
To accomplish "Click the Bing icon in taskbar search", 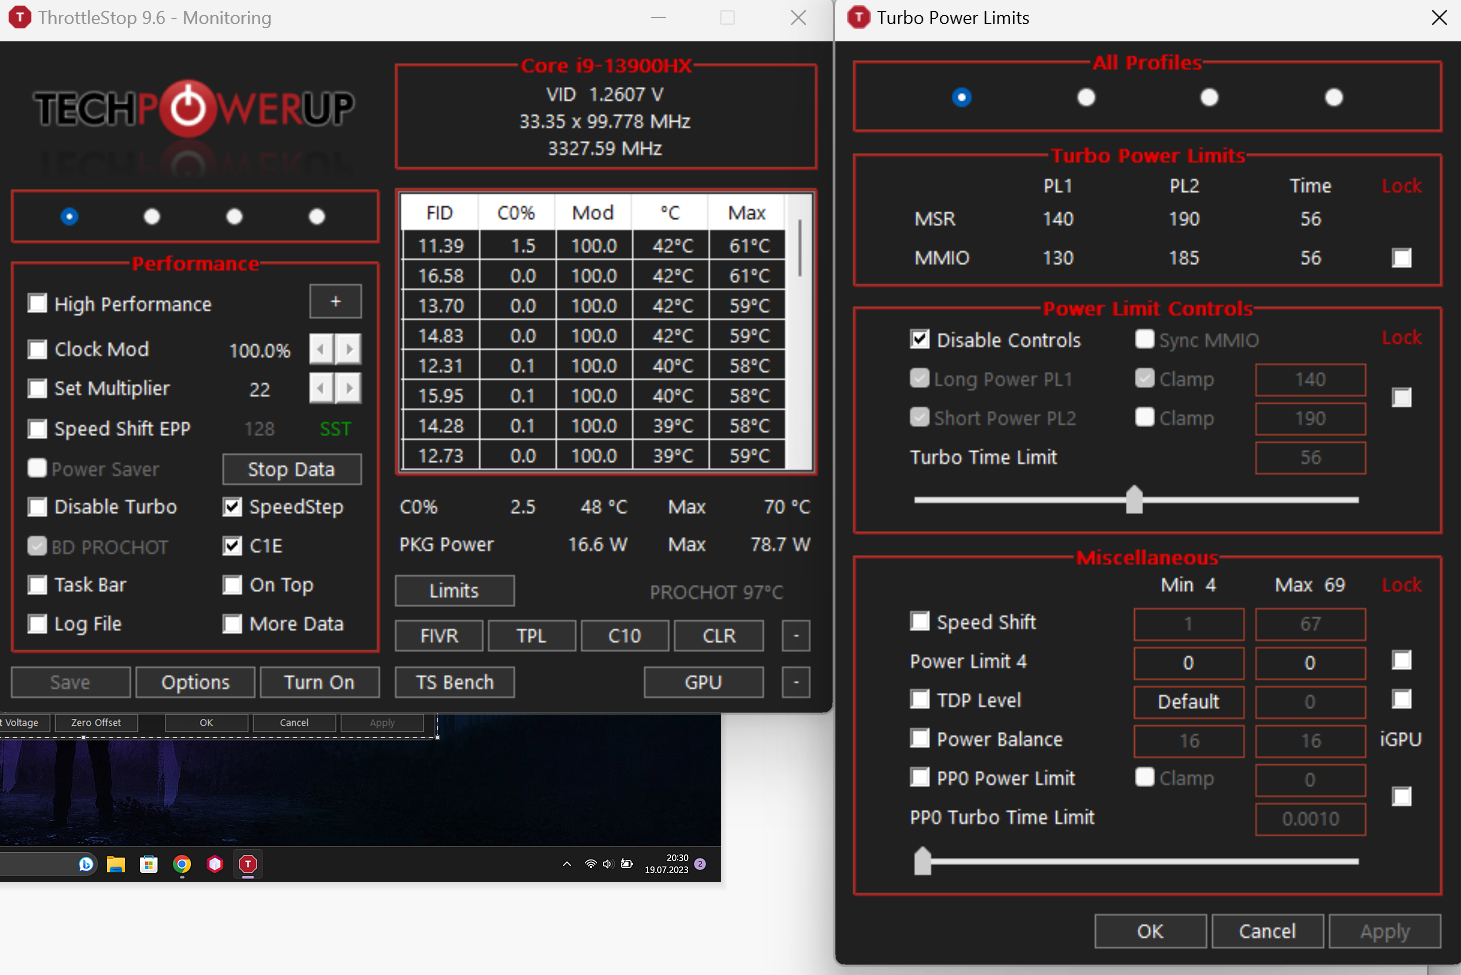I will [87, 864].
